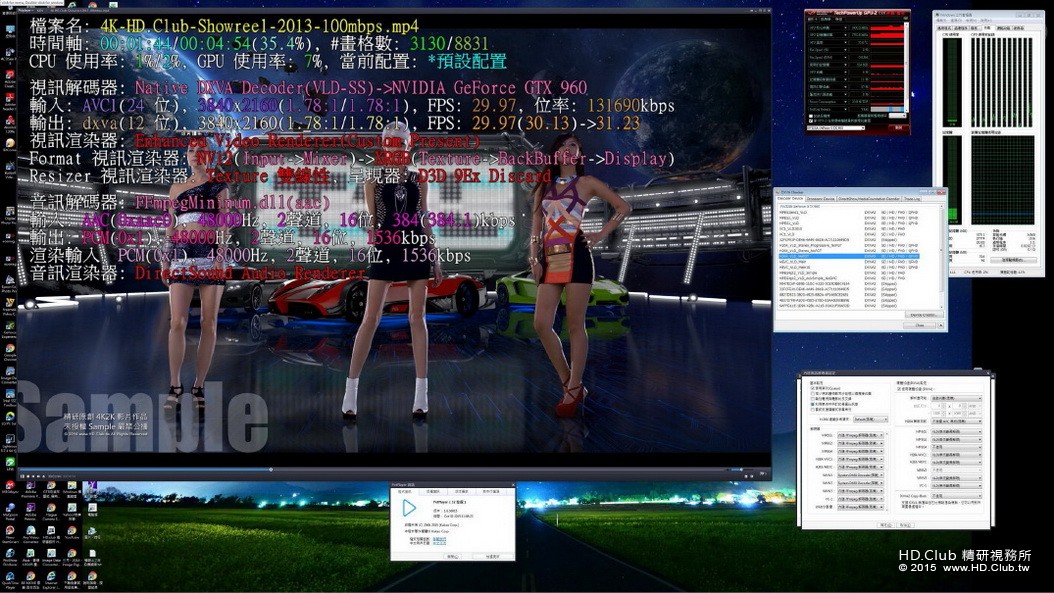The height and width of the screenshot is (593, 1054).
Task: Open H.264 Default(預設) dropdown in codec settings
Action: (870, 420)
